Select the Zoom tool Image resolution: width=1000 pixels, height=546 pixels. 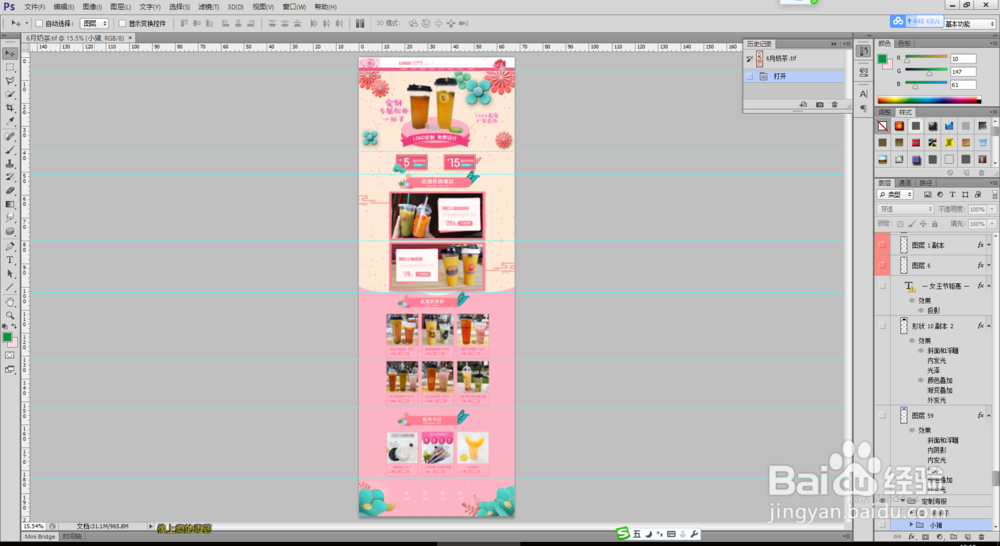10,315
